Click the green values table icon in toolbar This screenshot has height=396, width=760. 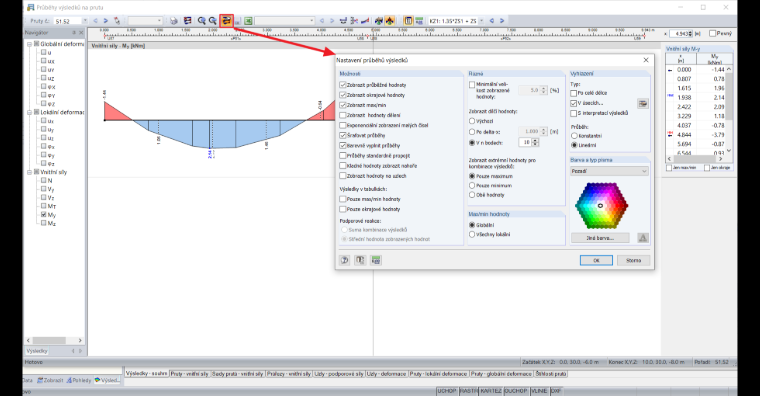(x=419, y=21)
